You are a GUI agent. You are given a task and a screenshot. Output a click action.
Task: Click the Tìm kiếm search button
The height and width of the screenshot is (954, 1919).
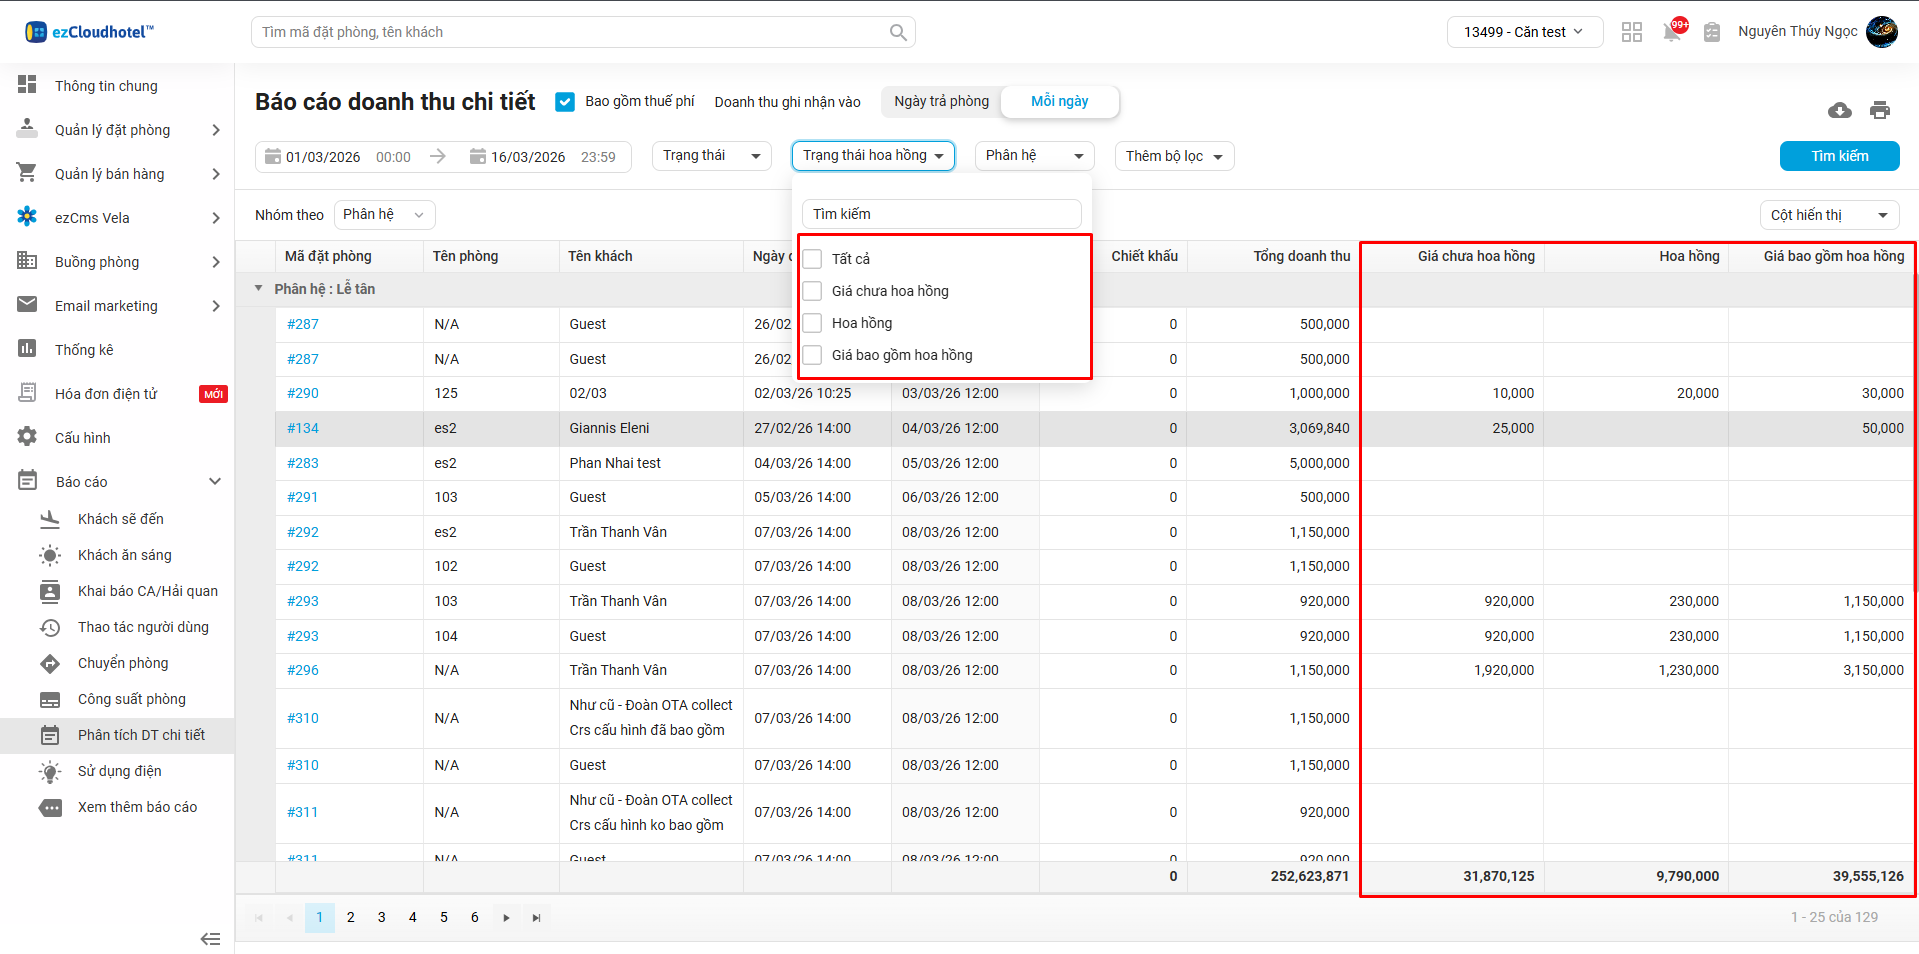pos(1839,156)
